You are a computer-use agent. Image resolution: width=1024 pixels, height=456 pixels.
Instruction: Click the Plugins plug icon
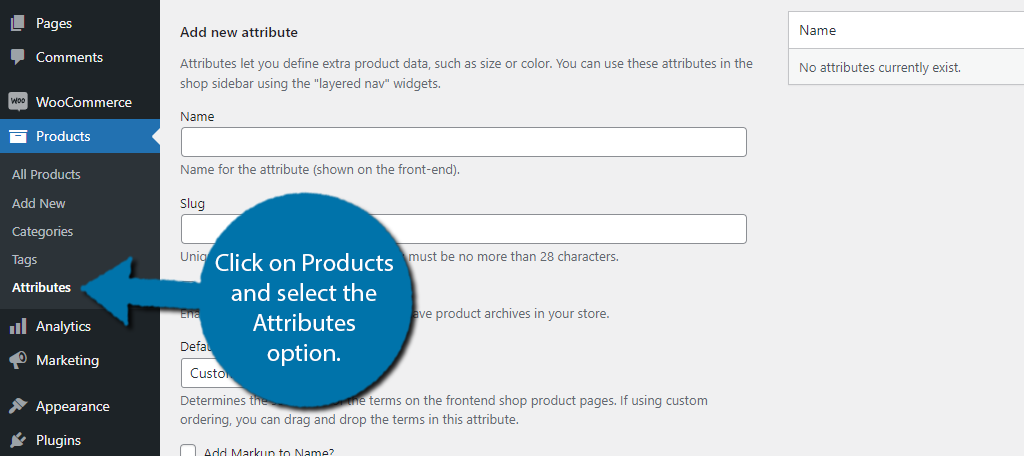click(18, 440)
